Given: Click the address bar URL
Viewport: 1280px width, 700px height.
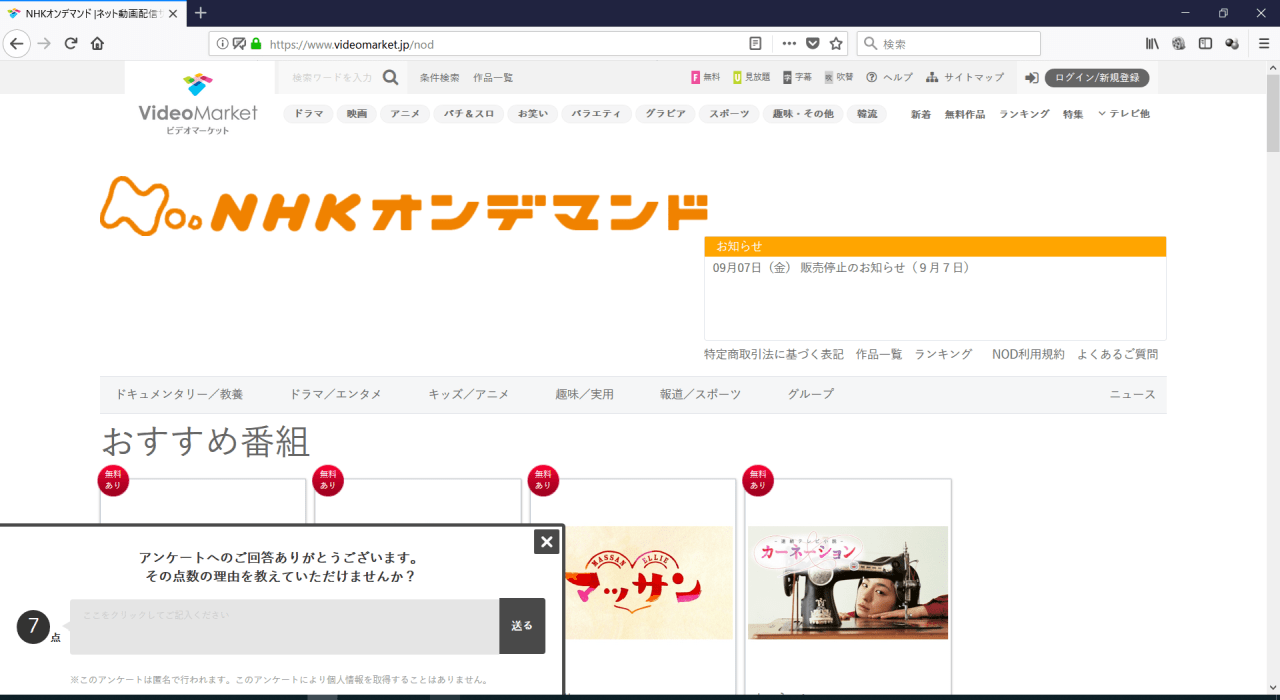Looking at the screenshot, I should point(352,44).
